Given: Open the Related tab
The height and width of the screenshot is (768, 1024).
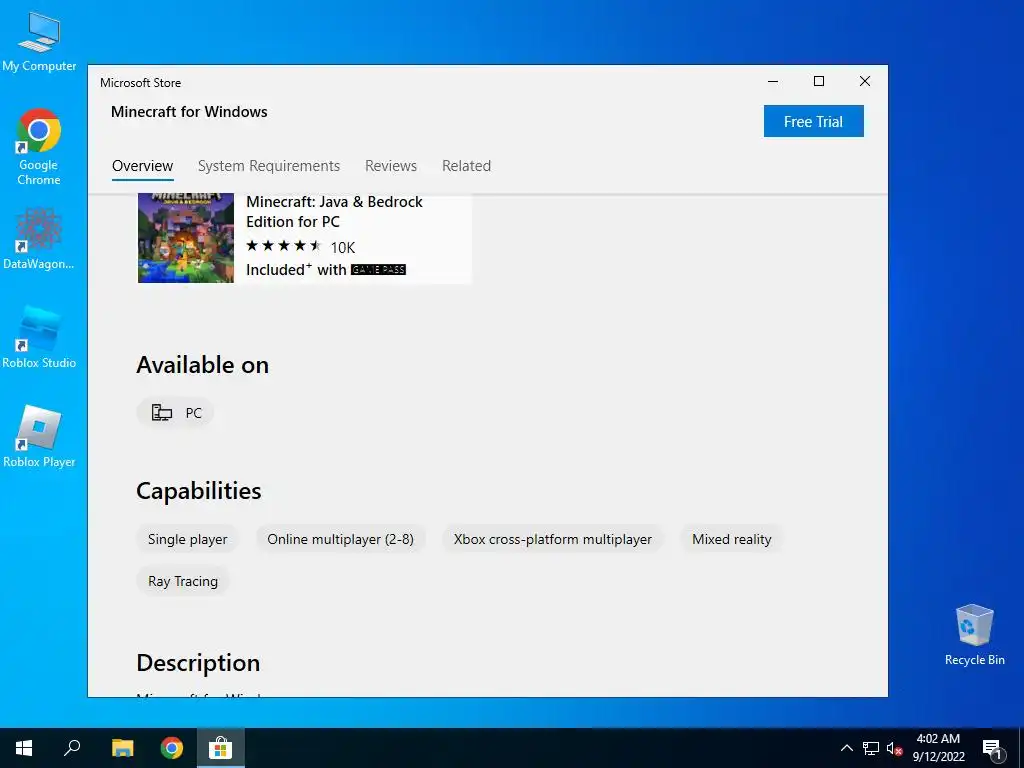Looking at the screenshot, I should click(x=466, y=166).
